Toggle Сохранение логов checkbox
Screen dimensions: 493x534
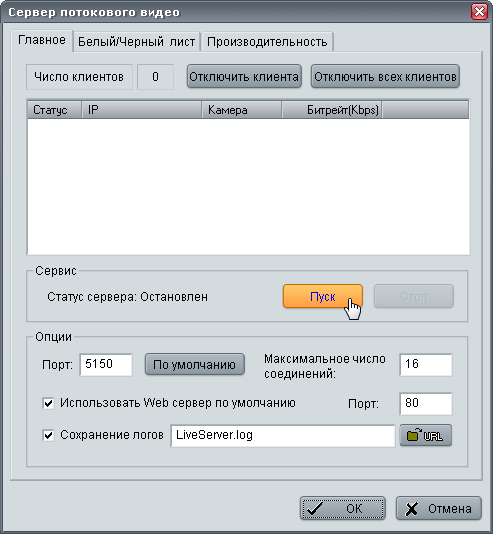pos(48,435)
